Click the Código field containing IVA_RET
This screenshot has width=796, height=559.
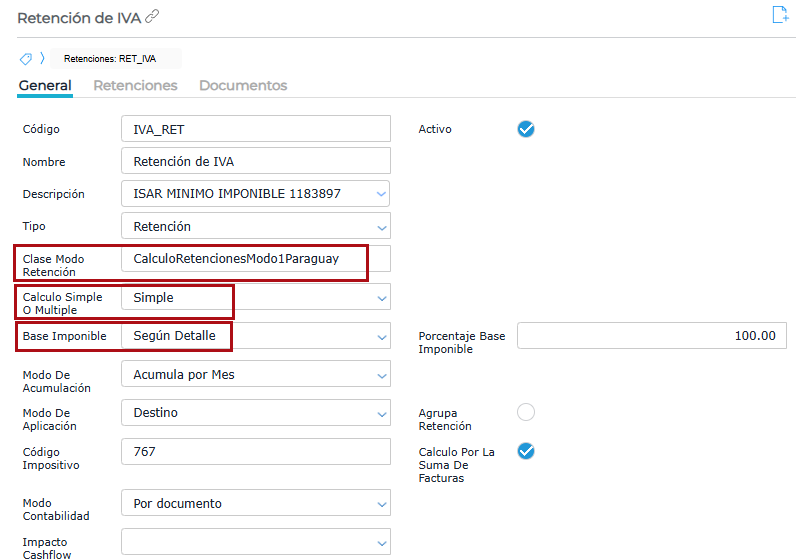tap(255, 129)
